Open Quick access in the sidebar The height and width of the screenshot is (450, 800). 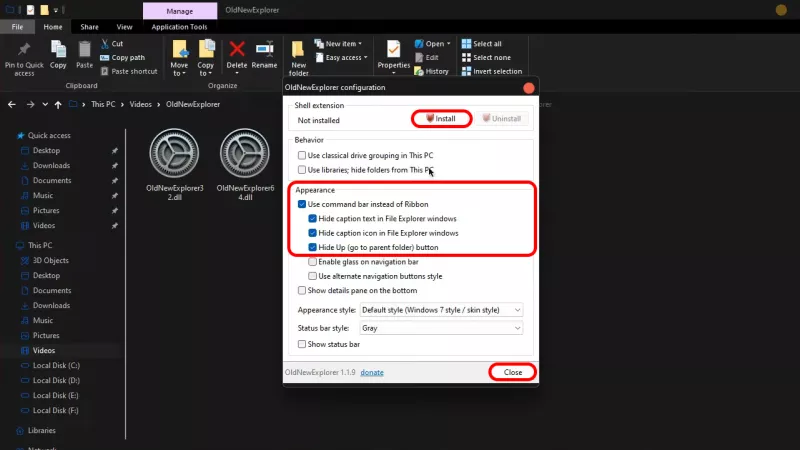(x=49, y=135)
